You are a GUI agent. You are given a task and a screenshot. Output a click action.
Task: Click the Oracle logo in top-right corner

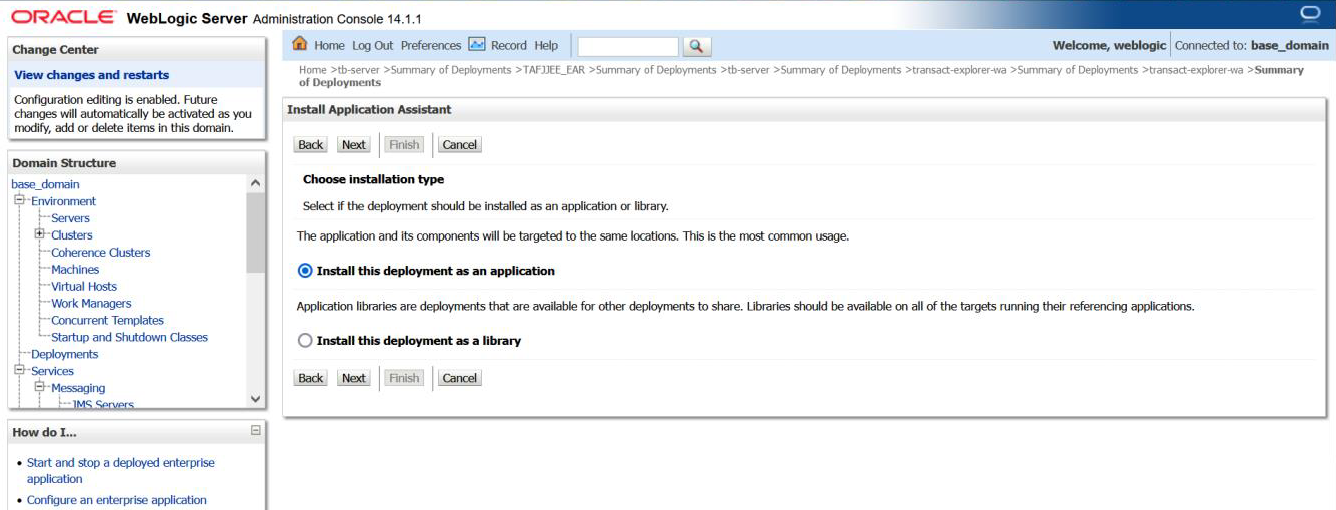[1310, 13]
